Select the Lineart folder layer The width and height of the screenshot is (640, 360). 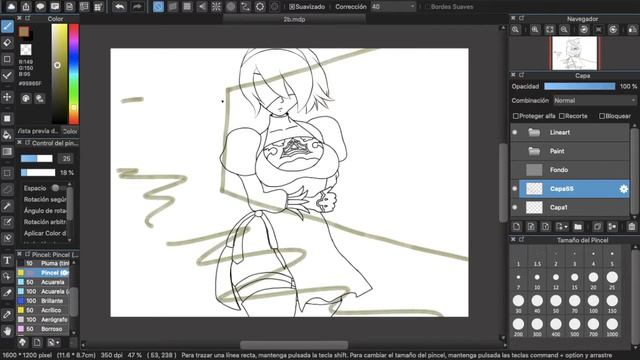(574, 132)
